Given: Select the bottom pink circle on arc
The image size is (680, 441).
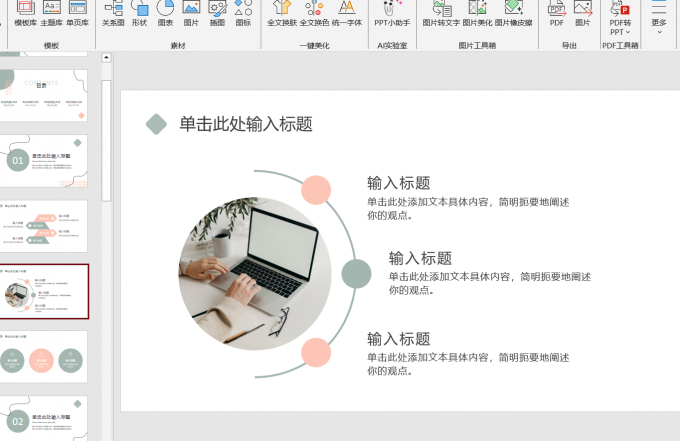Looking at the screenshot, I should [316, 353].
